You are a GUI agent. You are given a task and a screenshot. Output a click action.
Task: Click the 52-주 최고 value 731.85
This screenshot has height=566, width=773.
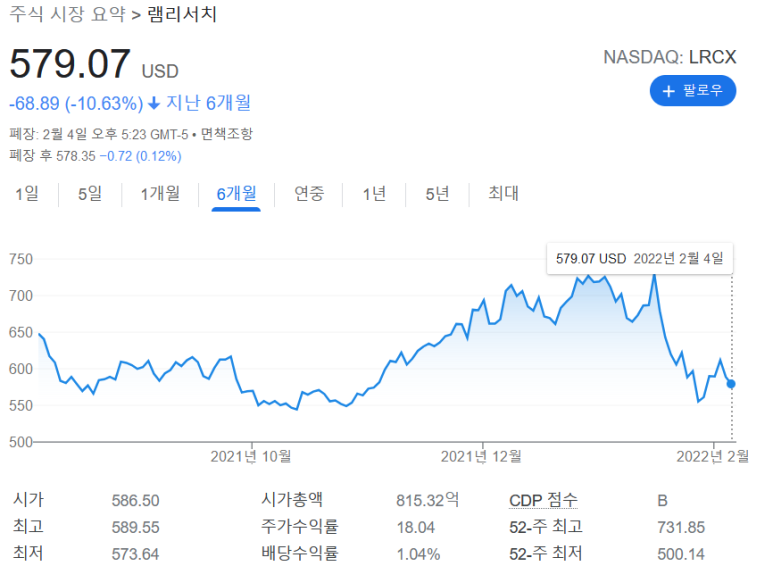[x=681, y=528]
